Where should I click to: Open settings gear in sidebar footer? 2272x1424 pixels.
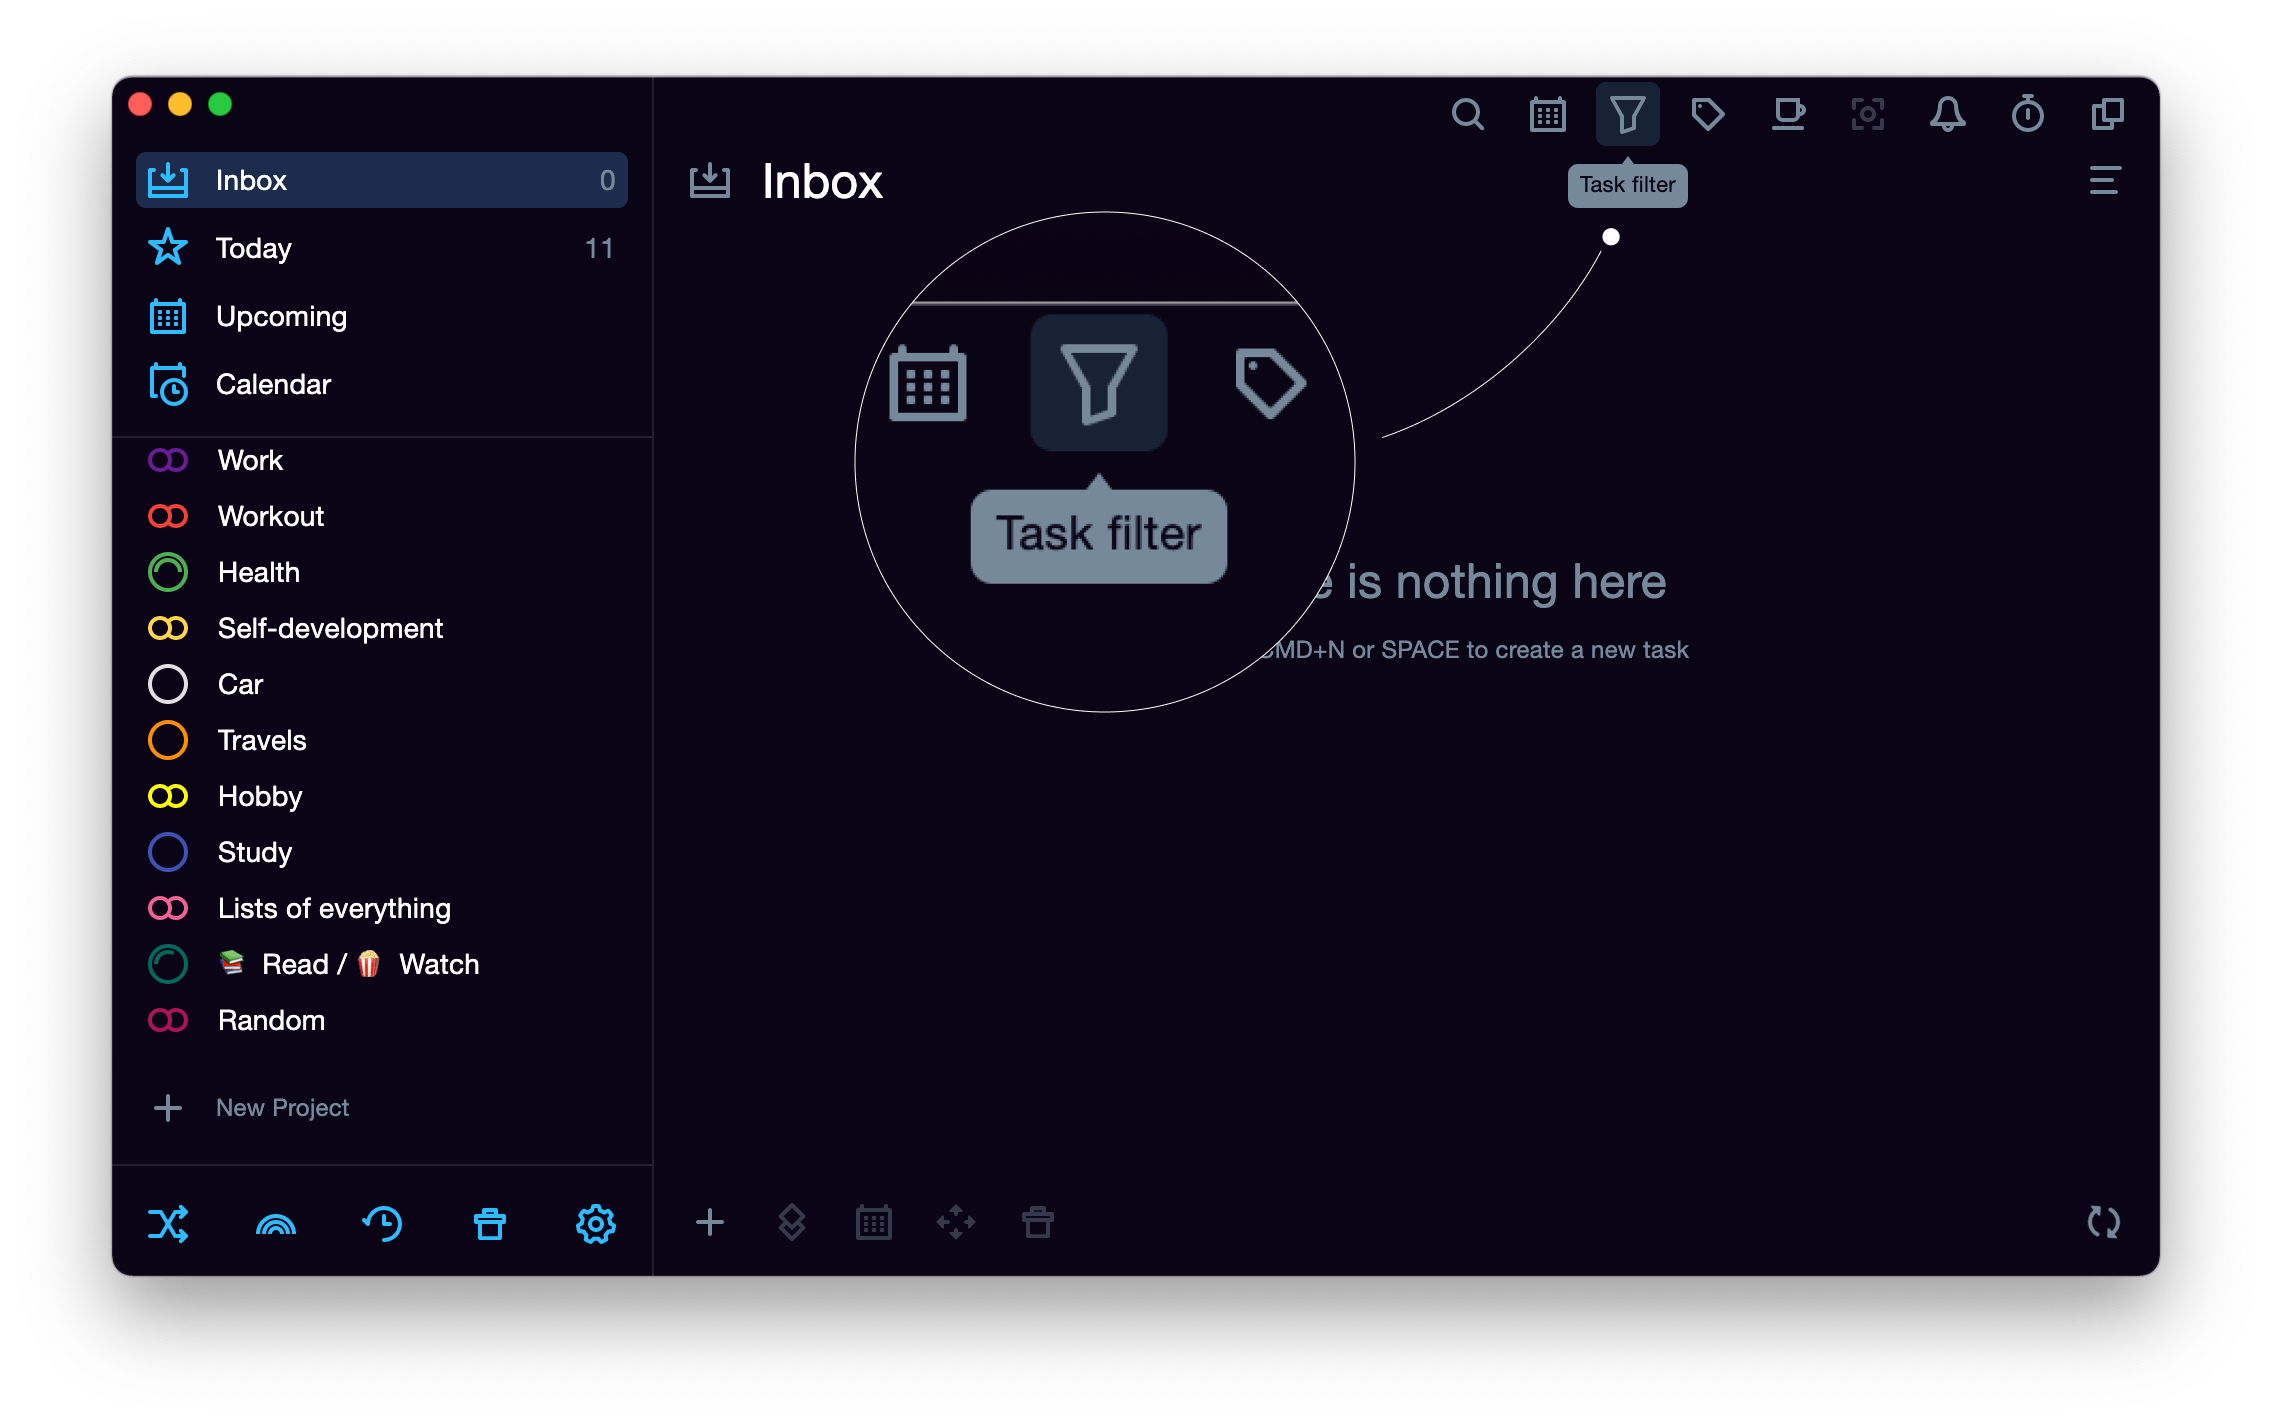point(596,1223)
